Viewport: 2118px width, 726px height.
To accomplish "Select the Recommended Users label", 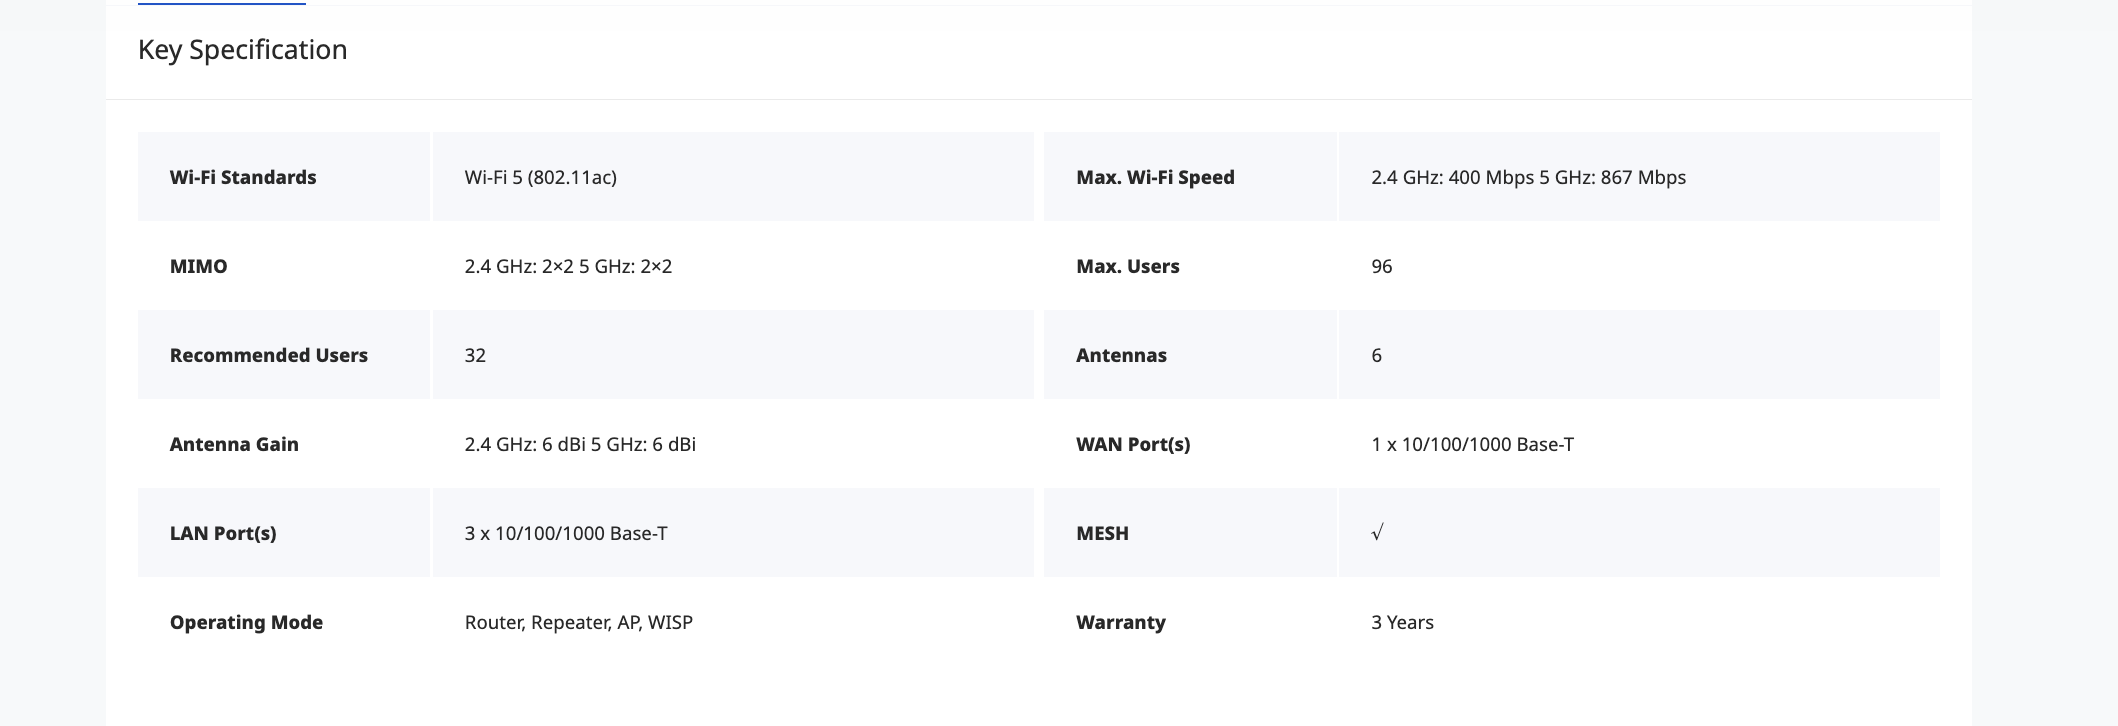I will click(x=268, y=355).
